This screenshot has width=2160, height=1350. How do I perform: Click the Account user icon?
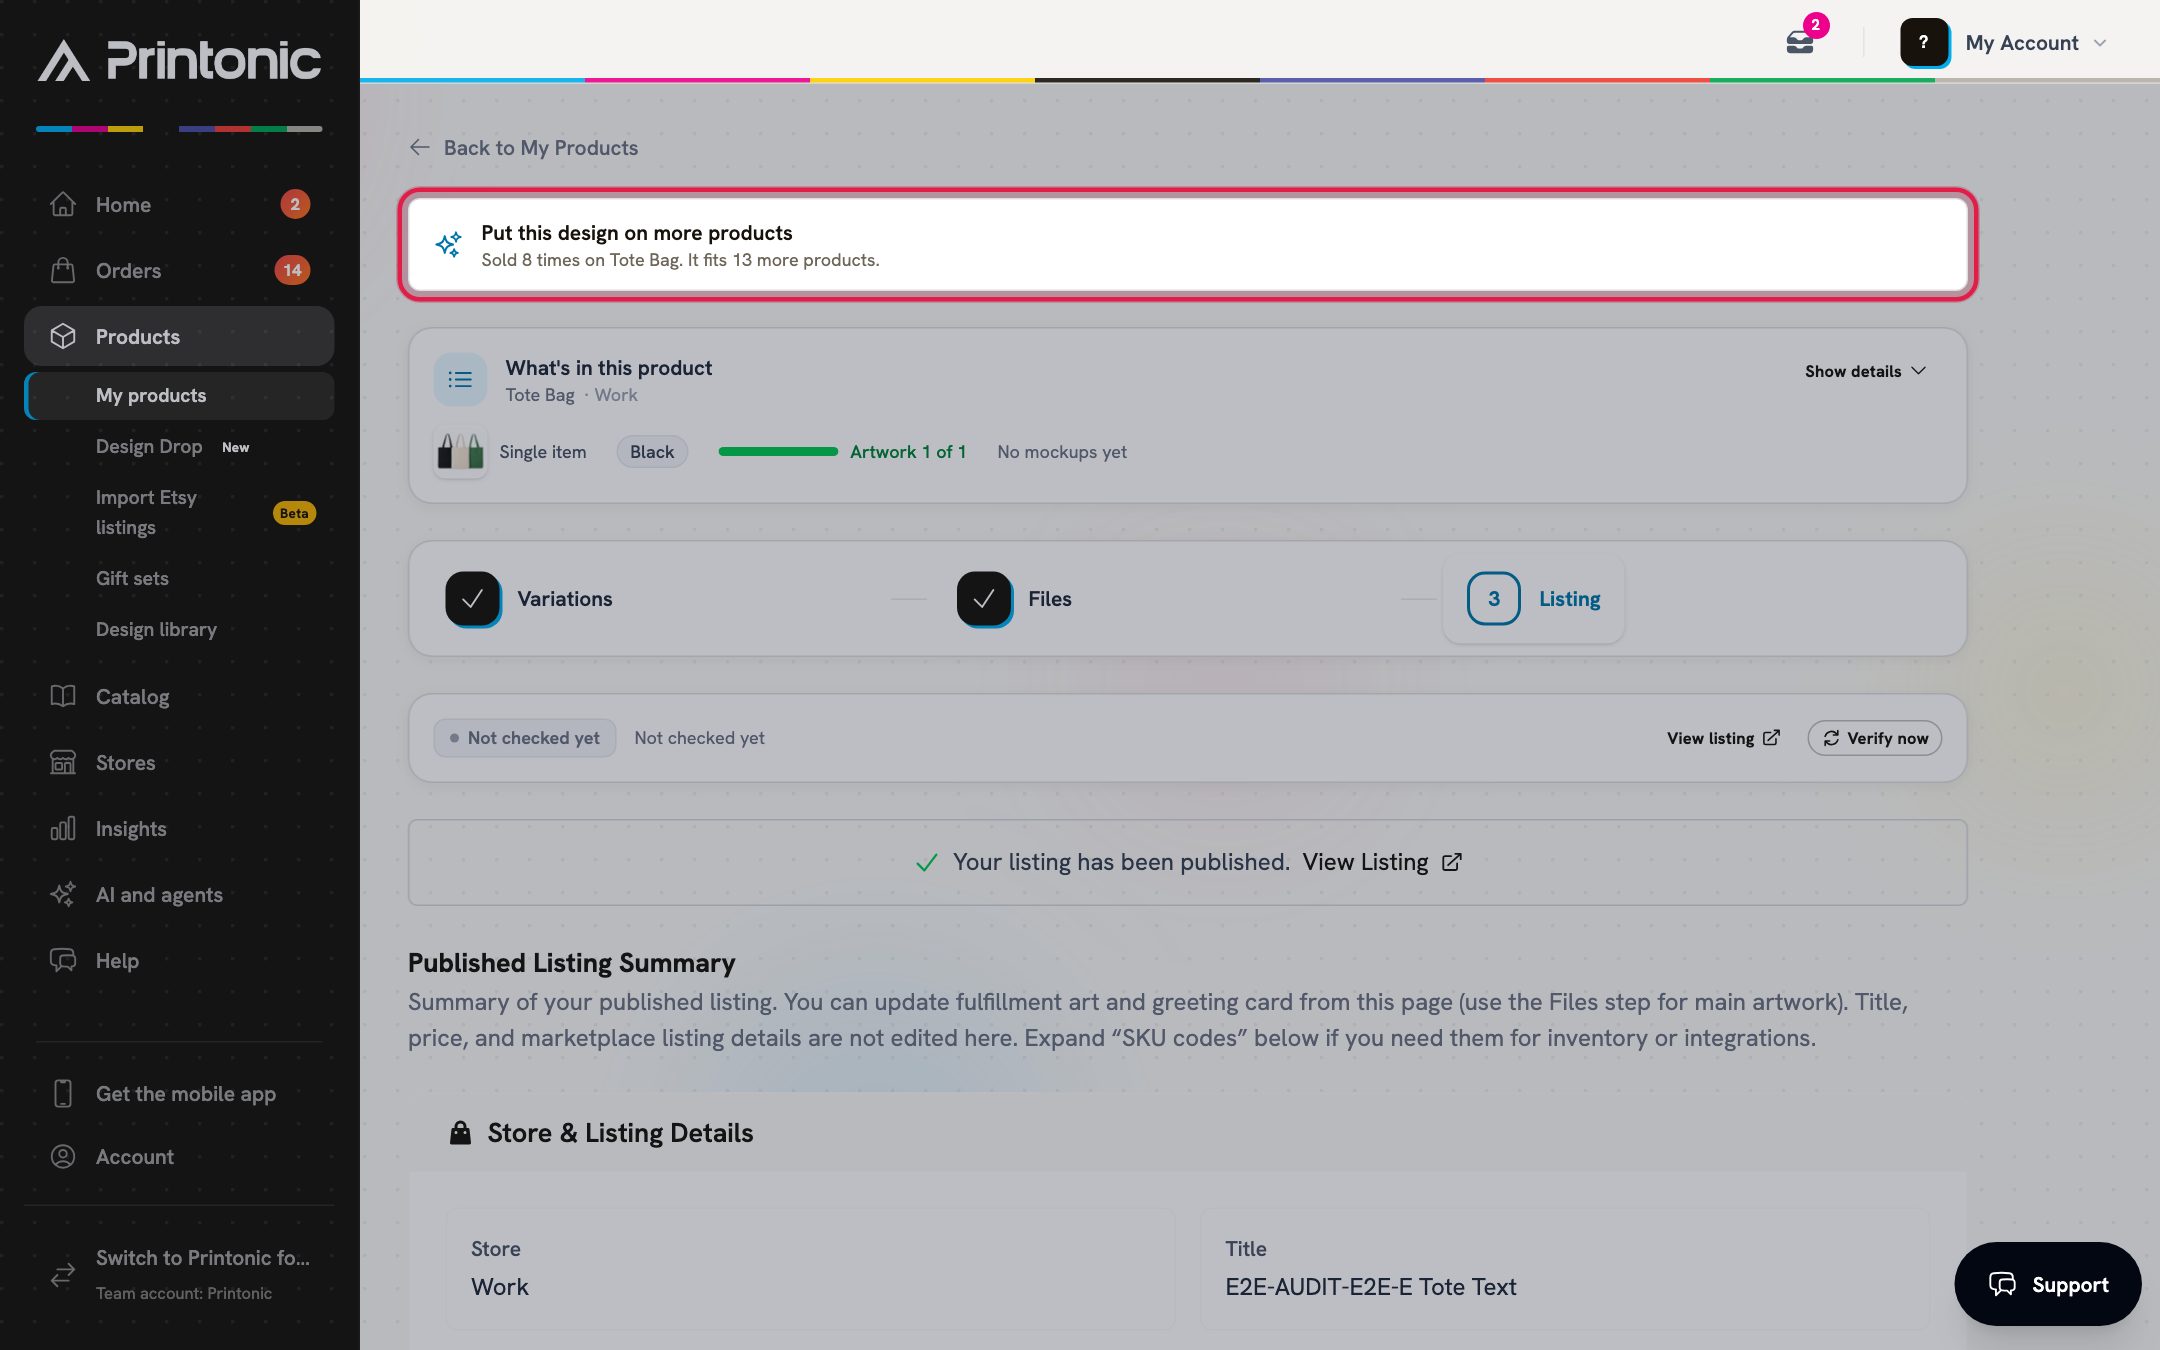(63, 1156)
